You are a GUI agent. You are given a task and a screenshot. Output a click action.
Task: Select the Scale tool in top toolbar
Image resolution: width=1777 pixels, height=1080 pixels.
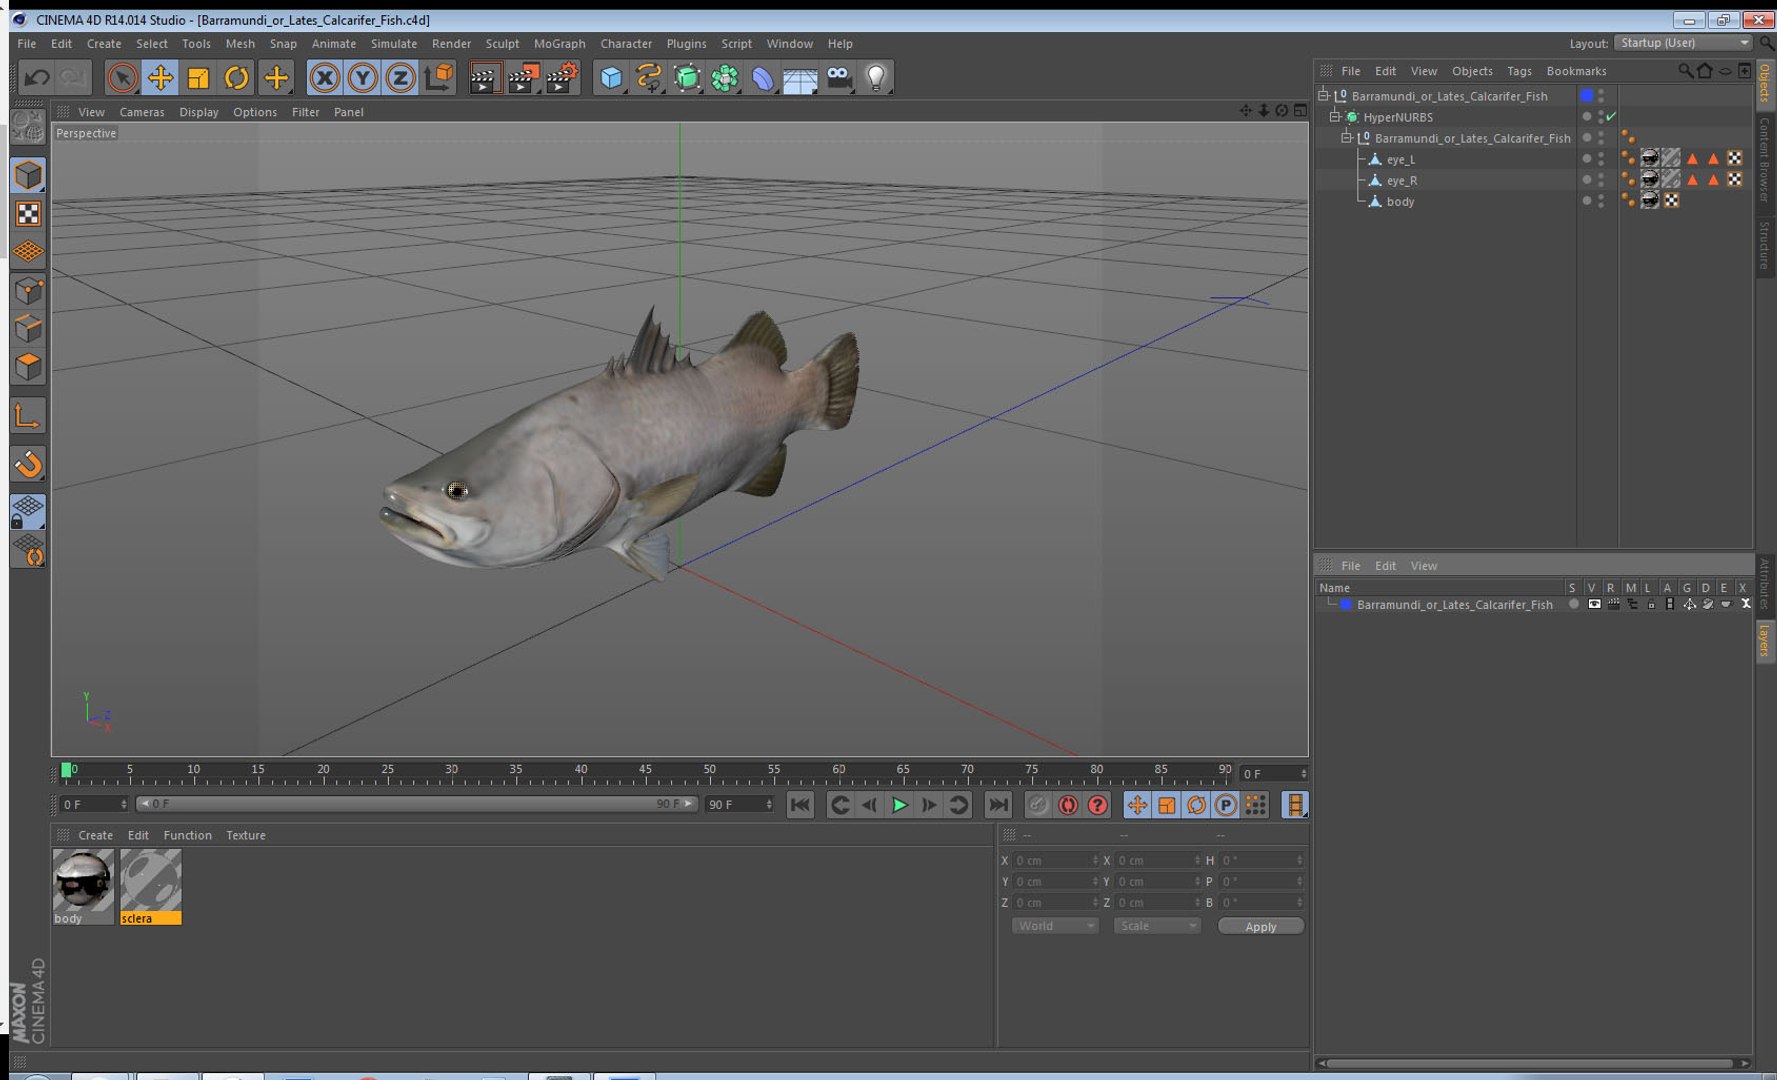coord(198,78)
